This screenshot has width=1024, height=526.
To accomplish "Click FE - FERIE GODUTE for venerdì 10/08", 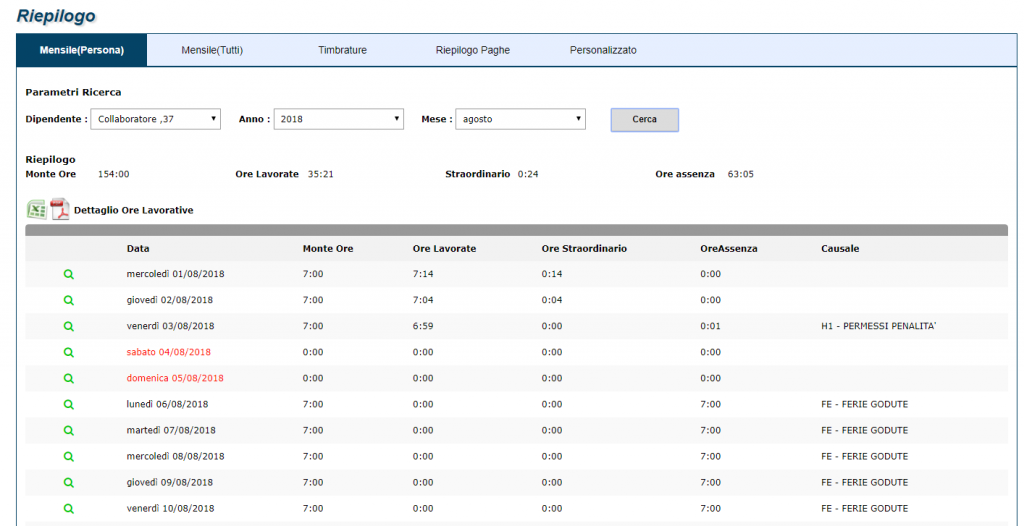I will point(865,508).
